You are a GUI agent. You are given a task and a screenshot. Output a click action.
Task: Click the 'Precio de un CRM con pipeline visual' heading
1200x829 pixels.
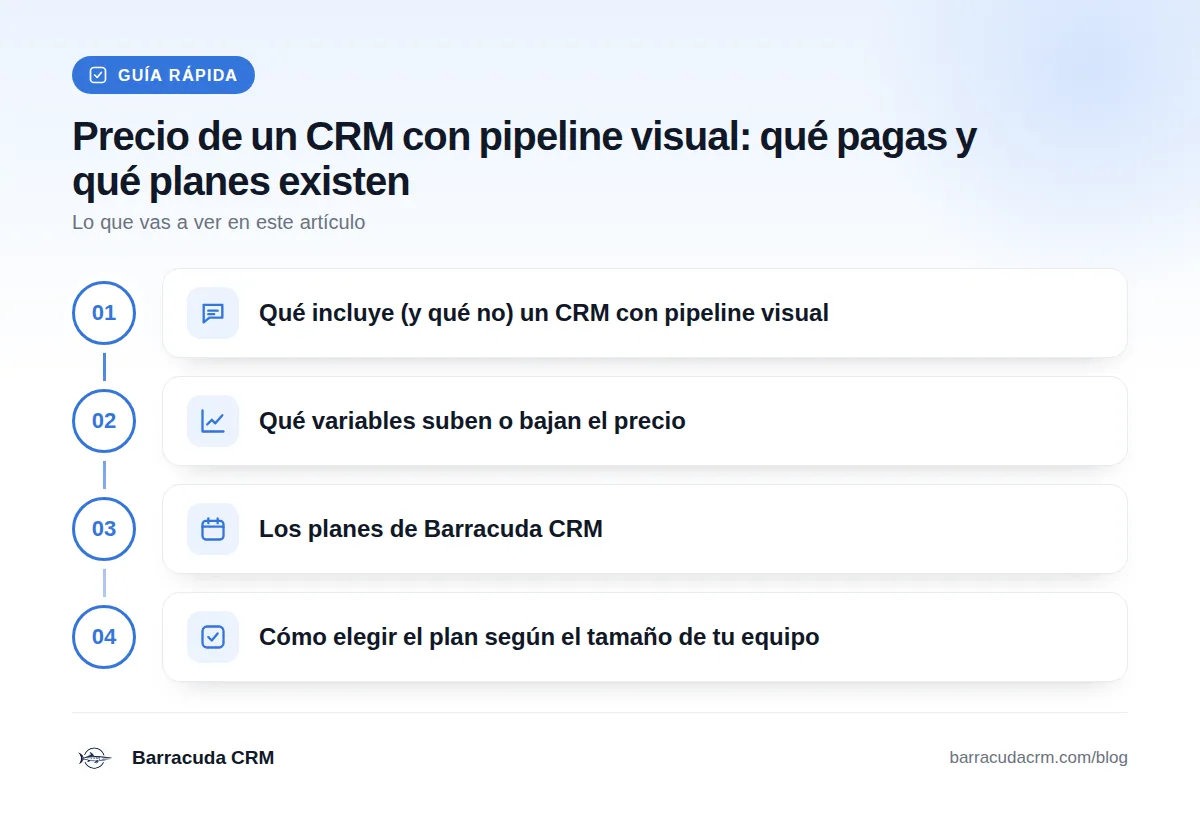[x=524, y=159]
